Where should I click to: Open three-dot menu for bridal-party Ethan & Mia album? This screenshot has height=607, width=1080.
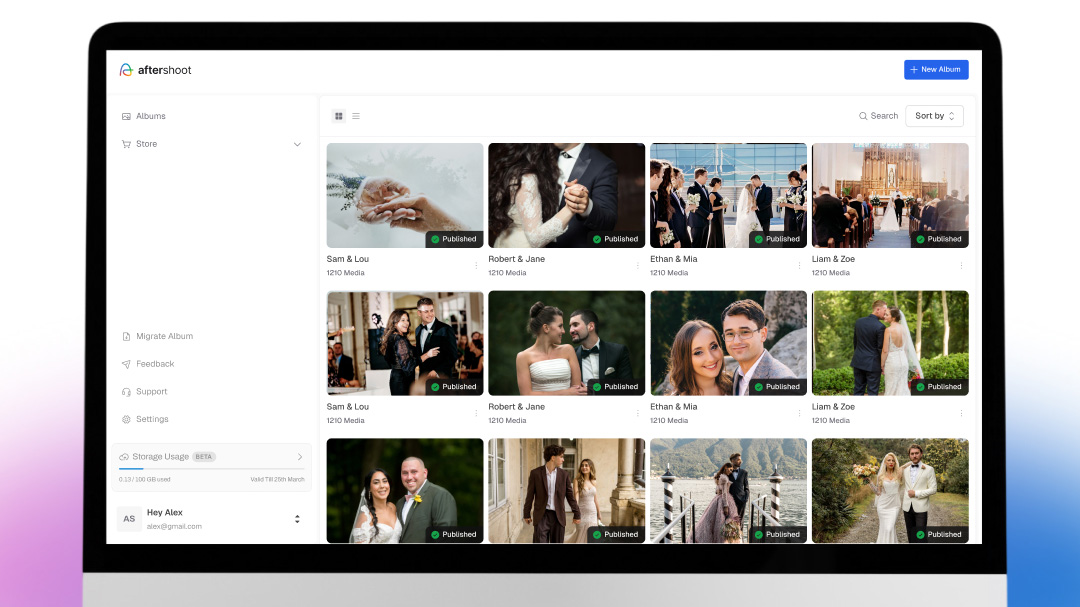coord(800,265)
